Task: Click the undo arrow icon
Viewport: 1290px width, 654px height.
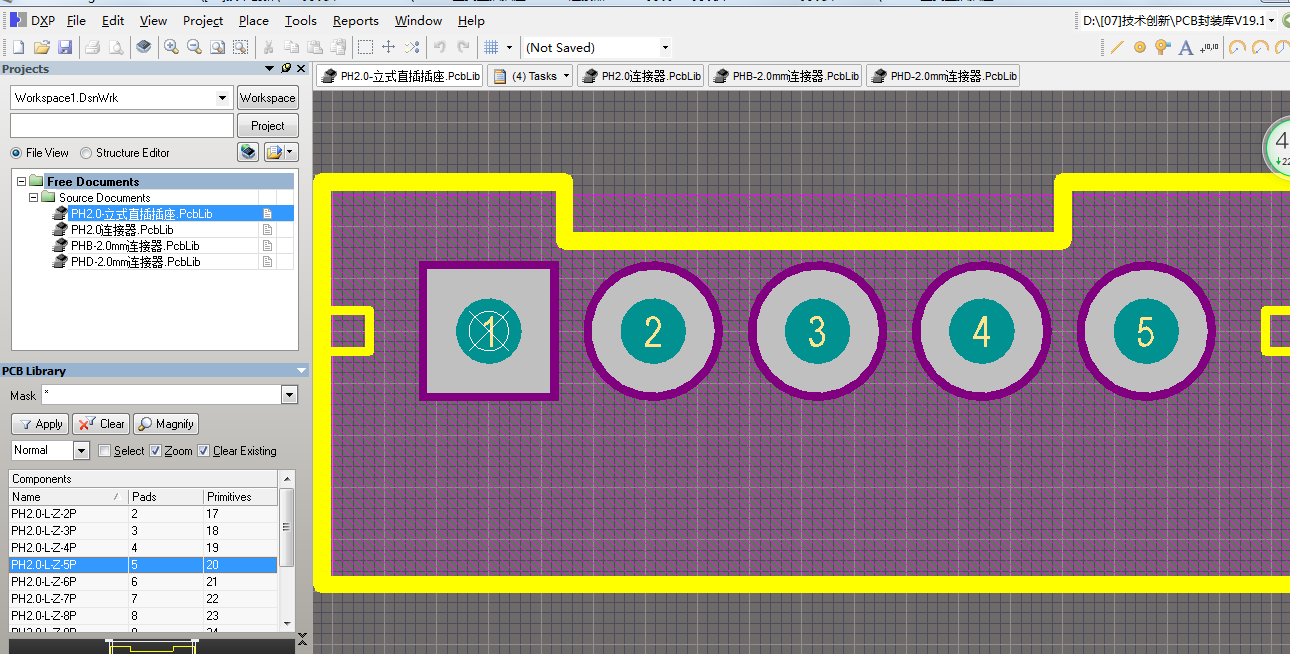Action: (x=440, y=47)
